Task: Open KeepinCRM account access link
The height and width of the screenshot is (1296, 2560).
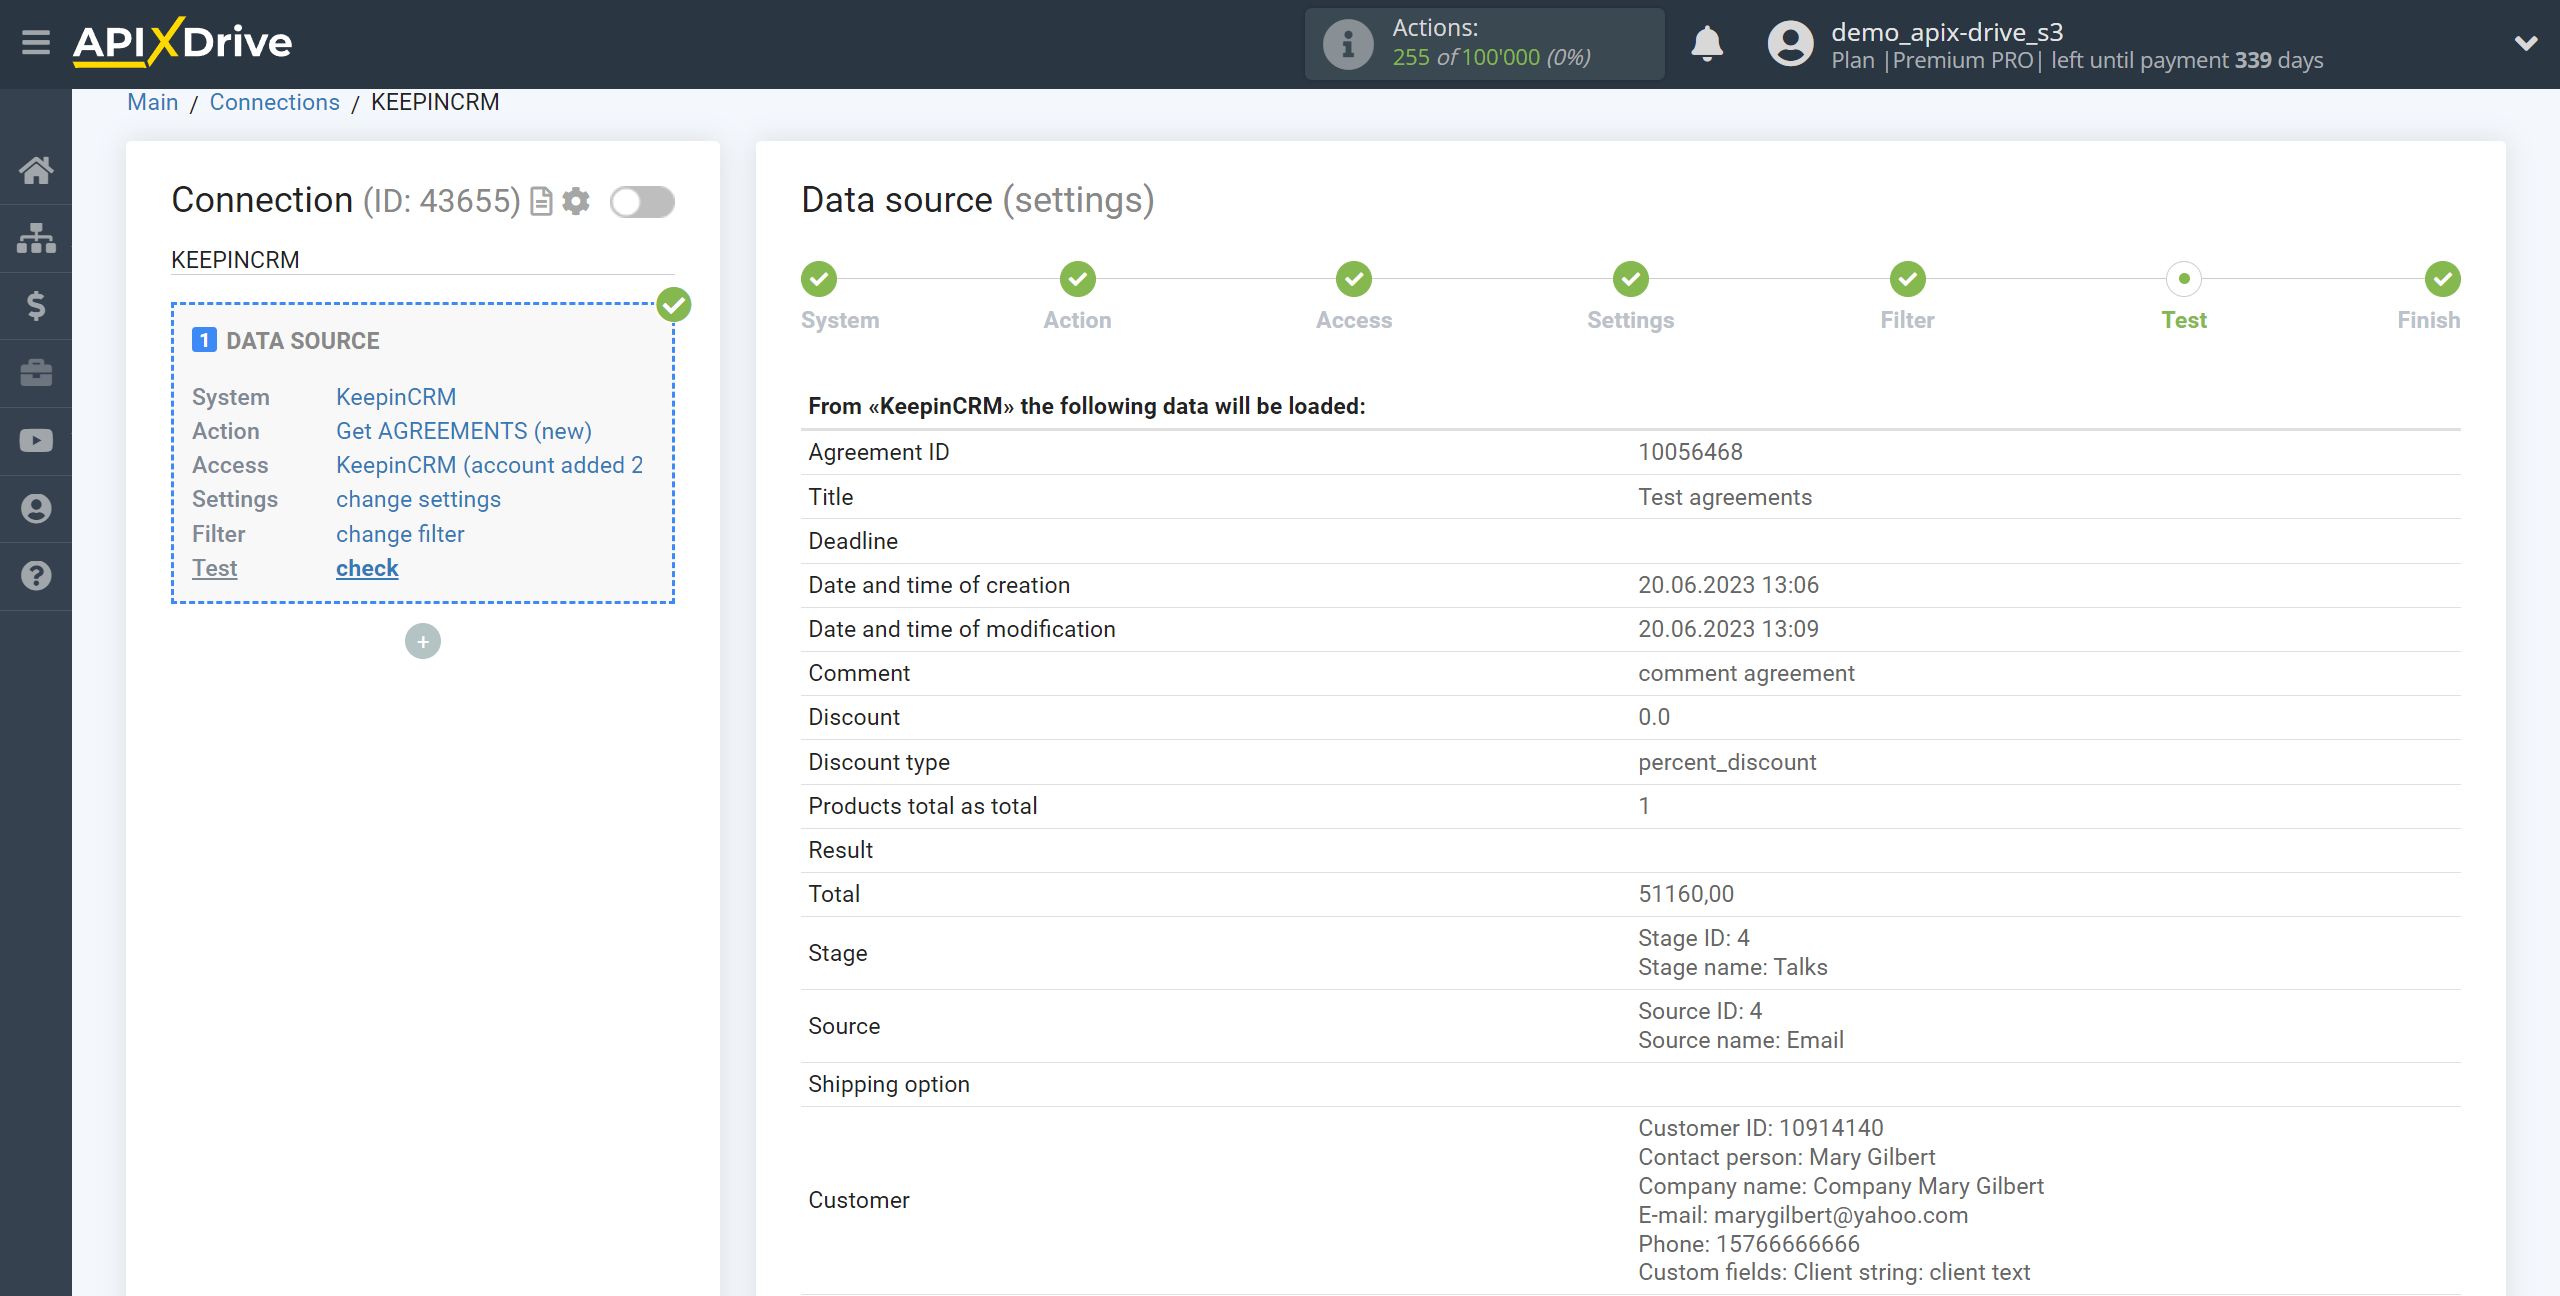Action: (489, 465)
